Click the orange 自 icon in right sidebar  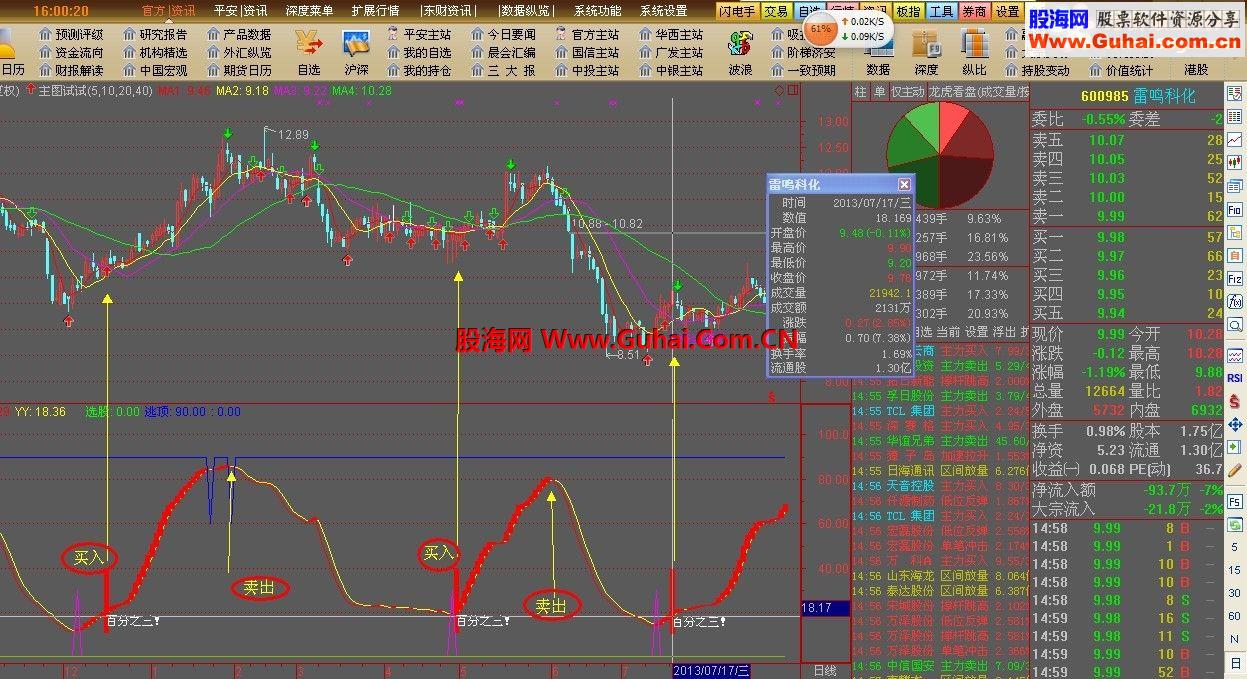tap(1233, 255)
